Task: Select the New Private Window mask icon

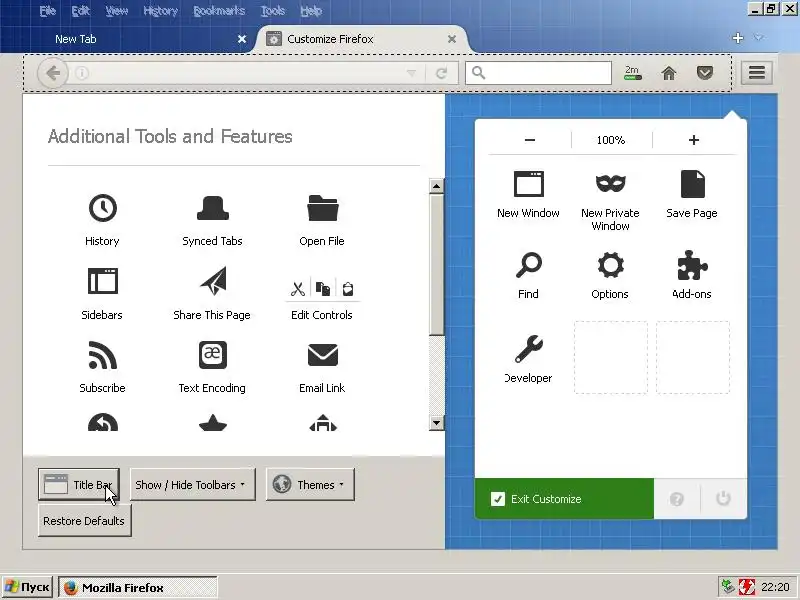Action: click(x=610, y=183)
